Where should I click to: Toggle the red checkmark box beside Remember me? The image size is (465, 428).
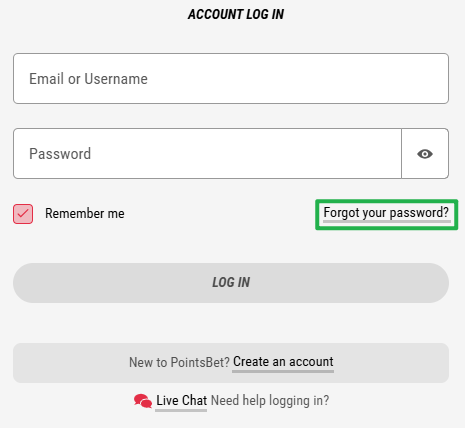tap(23, 214)
